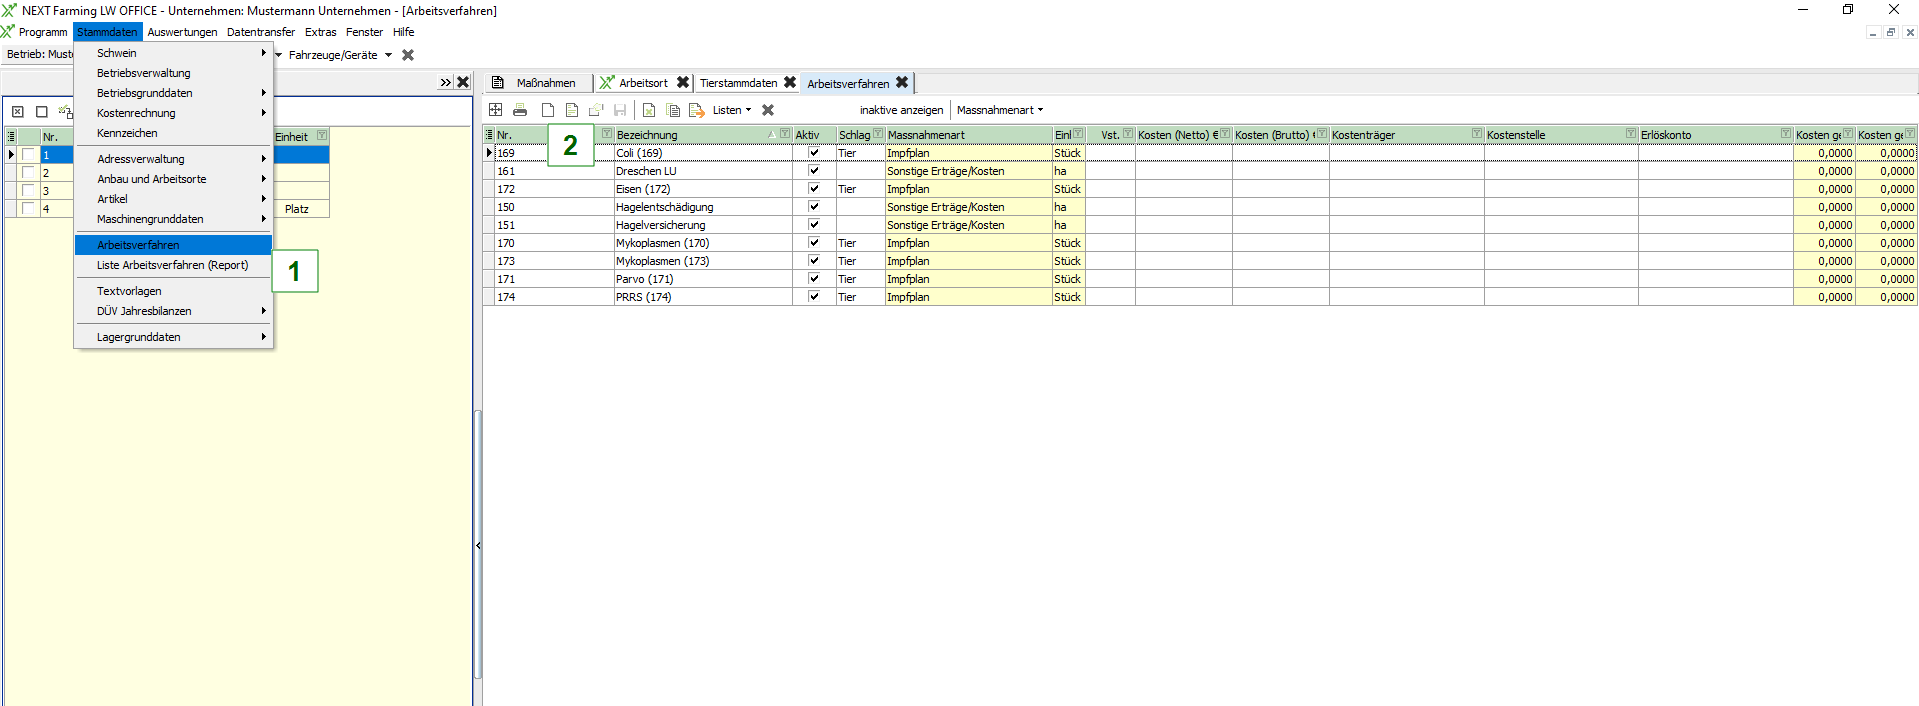Click the copy documents icon in toolbar
This screenshot has width=1919, height=706.
pos(673,110)
